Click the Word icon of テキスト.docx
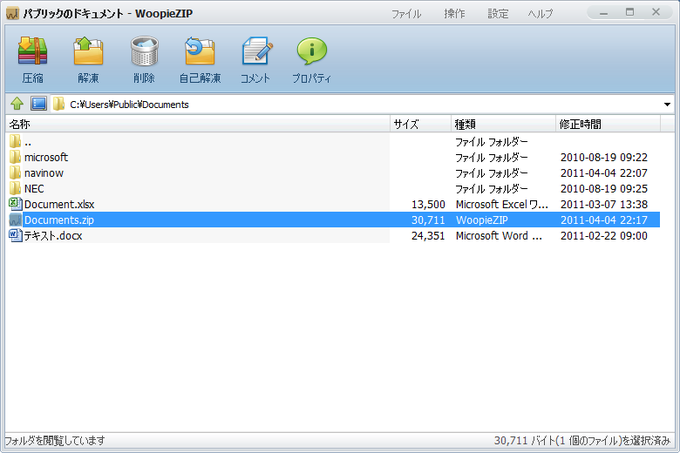 pyautogui.click(x=16, y=235)
